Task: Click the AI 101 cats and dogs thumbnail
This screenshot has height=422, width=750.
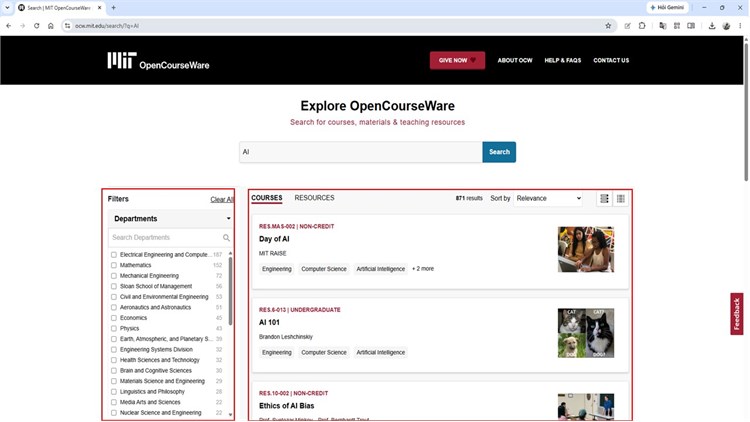Action: [x=585, y=333]
